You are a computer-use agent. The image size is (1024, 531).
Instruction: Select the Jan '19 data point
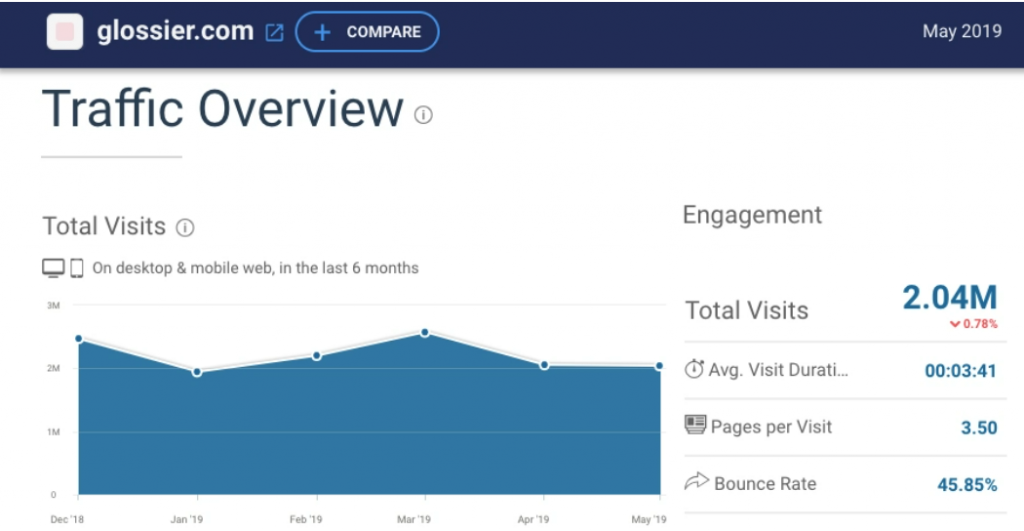(x=197, y=372)
